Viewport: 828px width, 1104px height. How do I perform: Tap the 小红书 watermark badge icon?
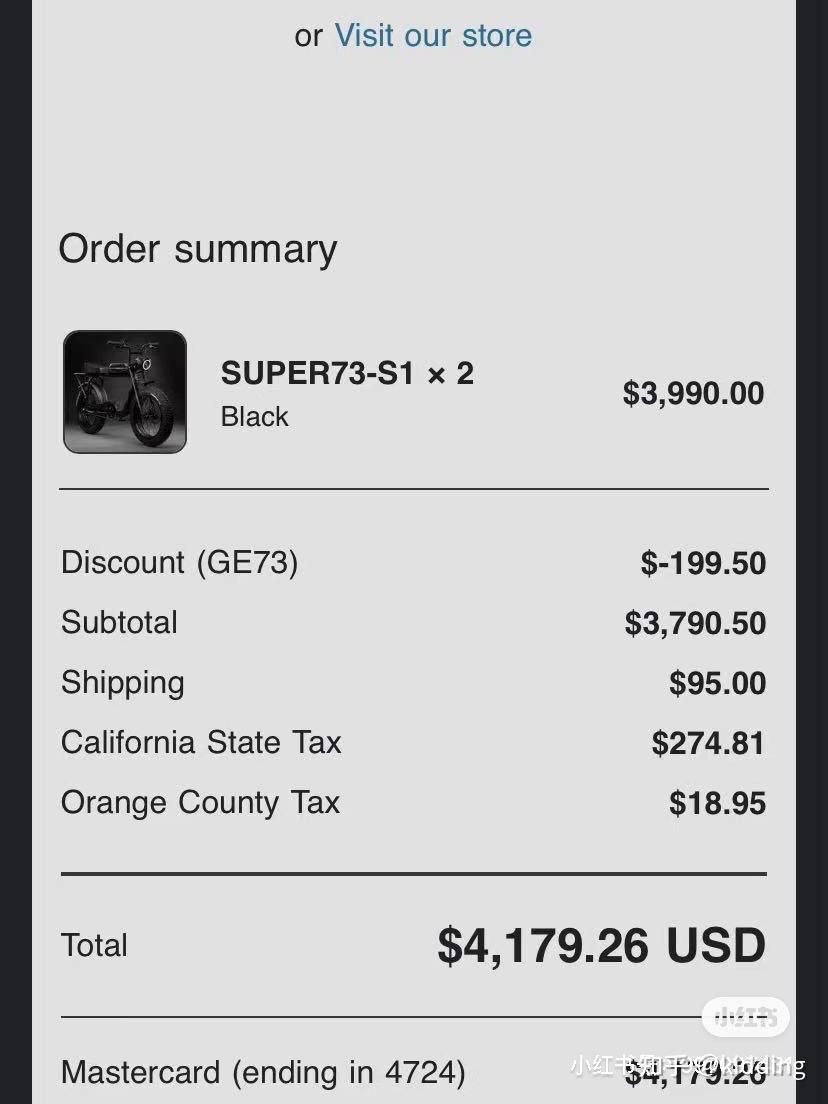click(745, 1018)
